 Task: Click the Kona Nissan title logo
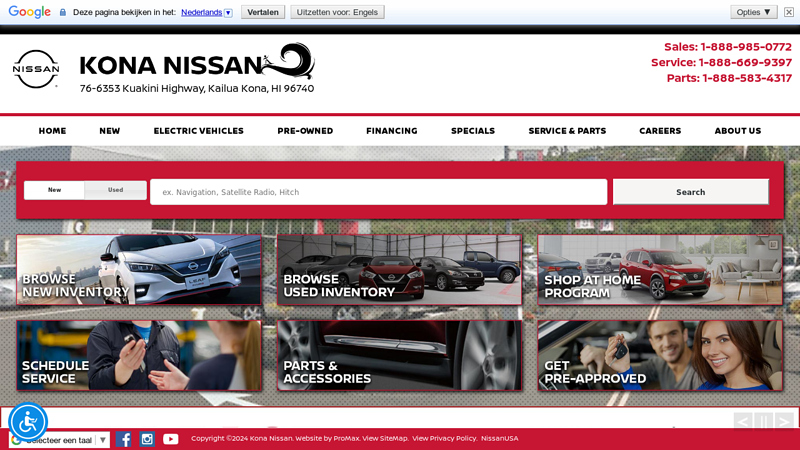197,61
